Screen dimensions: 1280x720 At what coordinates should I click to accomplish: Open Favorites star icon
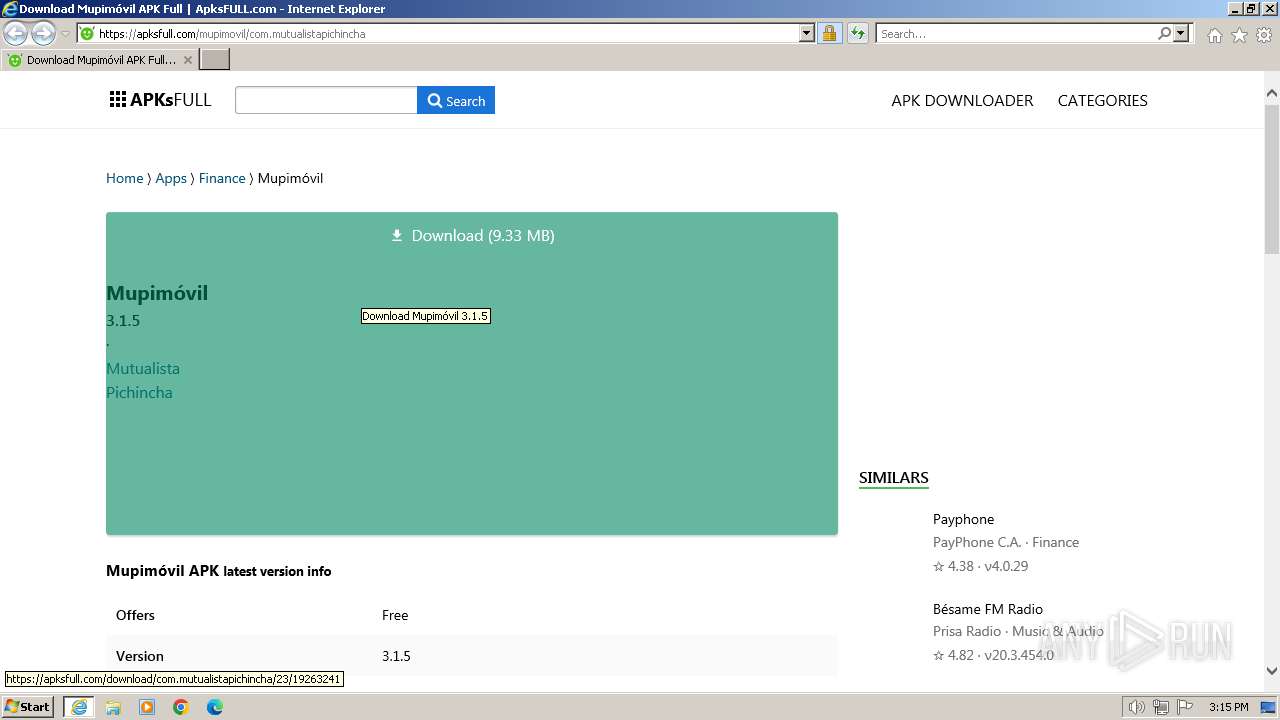click(1239, 35)
